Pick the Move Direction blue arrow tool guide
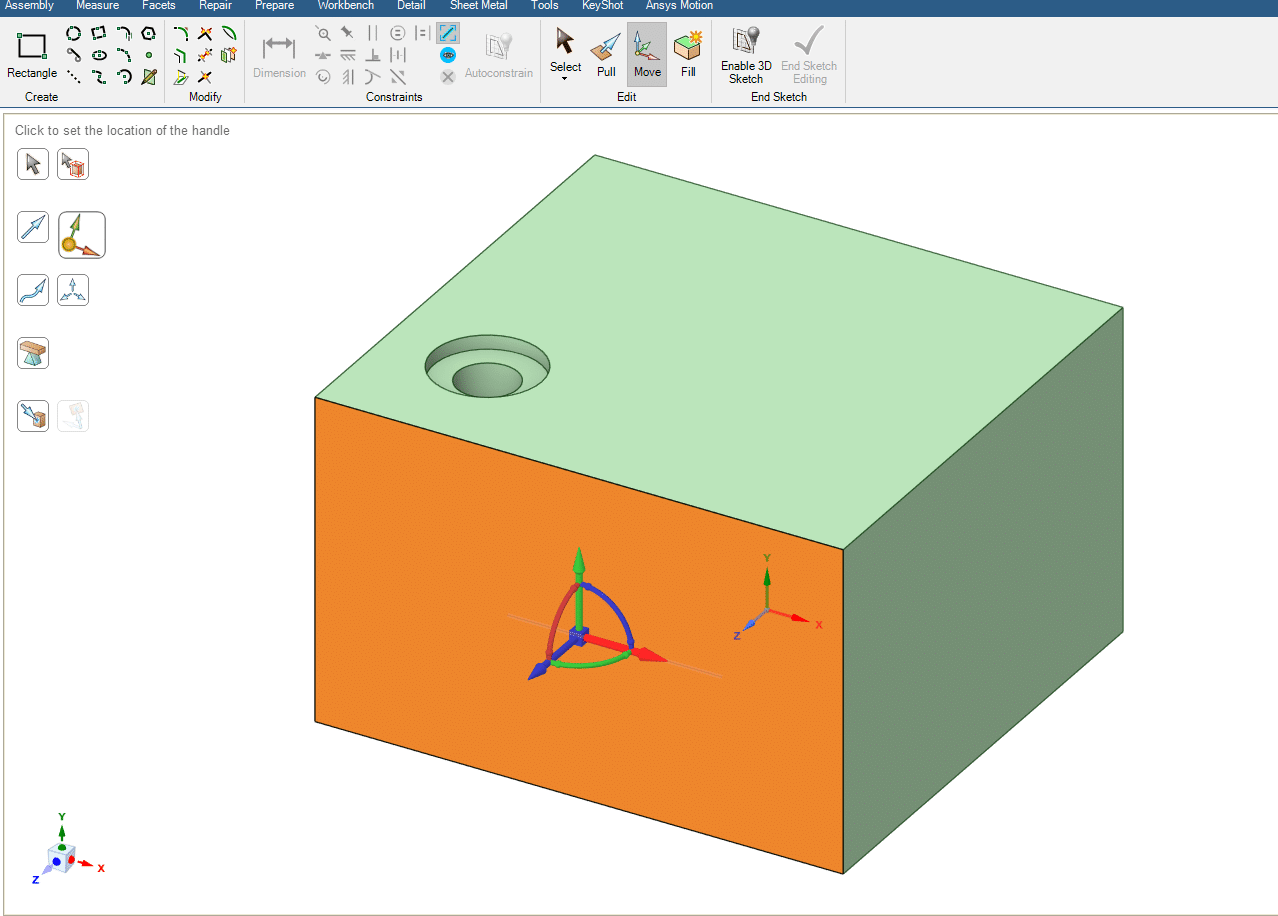The width and height of the screenshot is (1278, 916). point(33,227)
